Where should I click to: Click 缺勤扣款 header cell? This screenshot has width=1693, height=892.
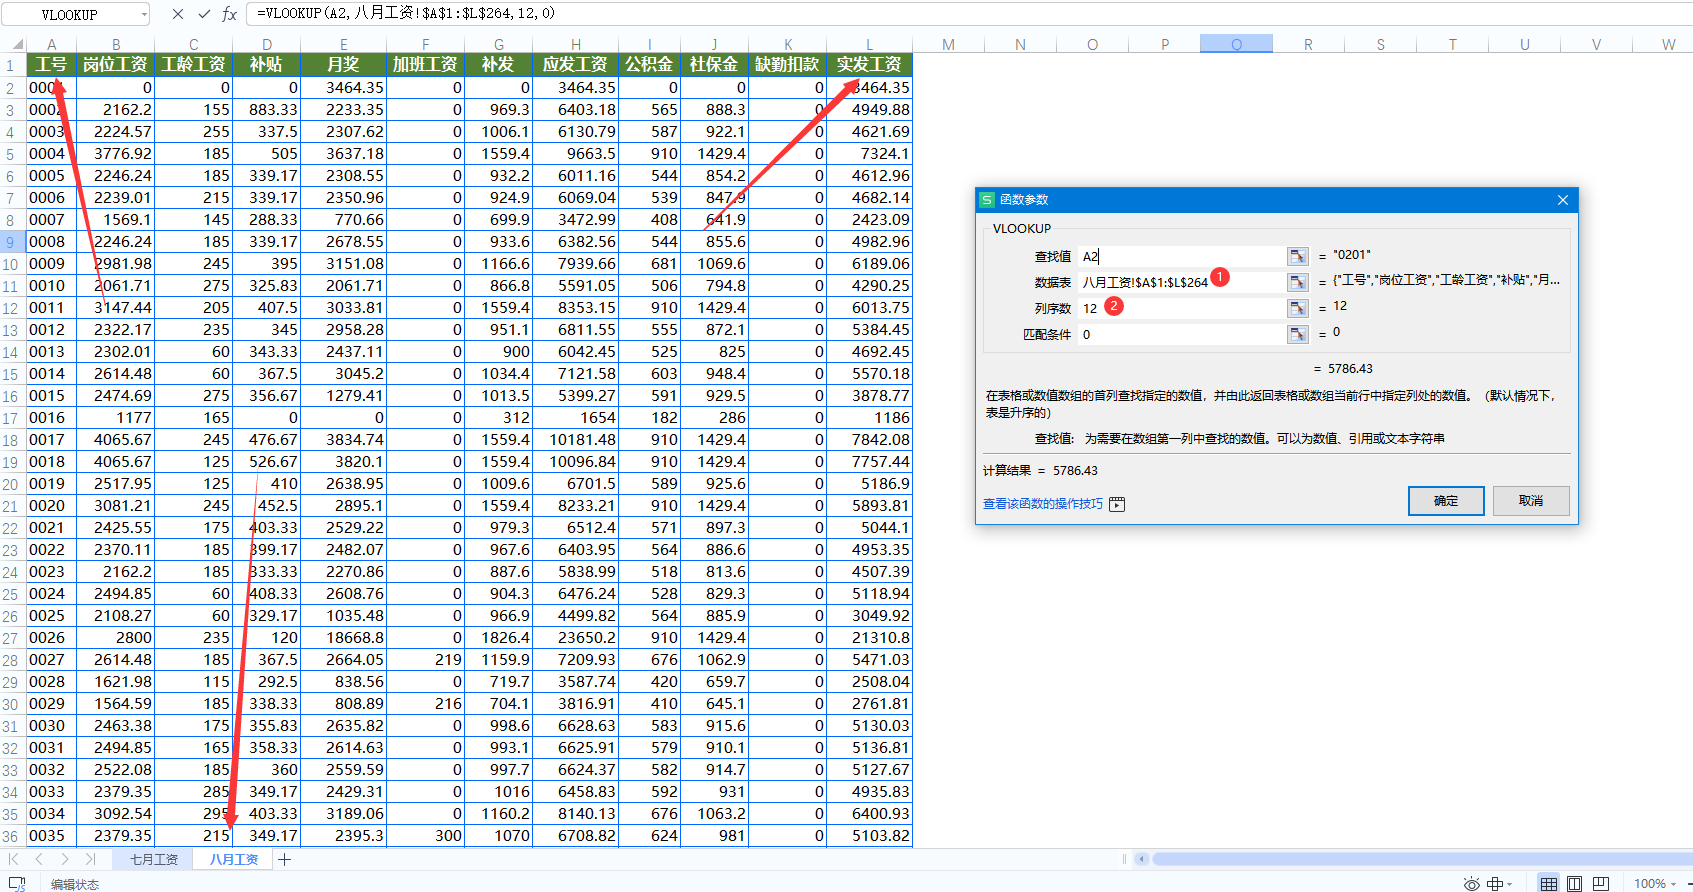[x=787, y=64]
